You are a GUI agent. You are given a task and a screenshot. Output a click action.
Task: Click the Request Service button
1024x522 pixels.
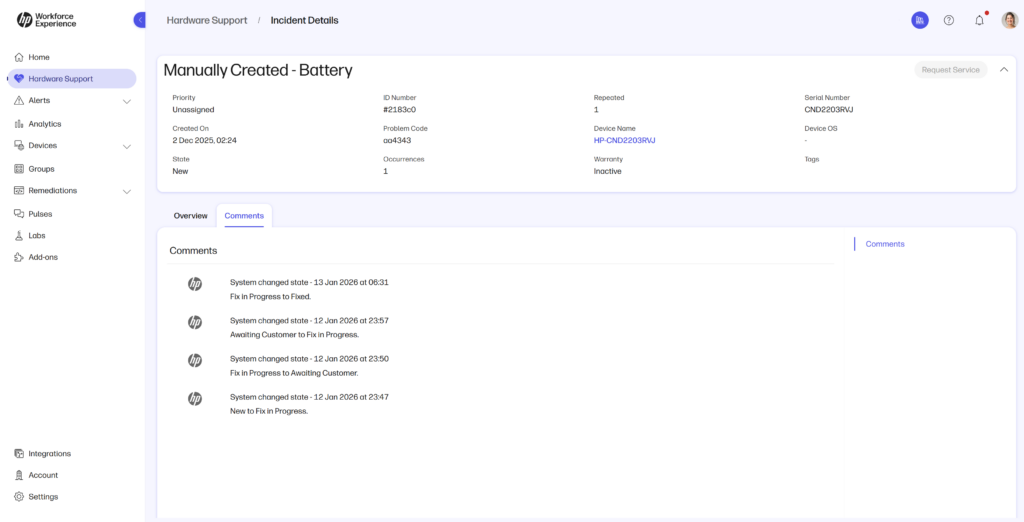tap(950, 70)
